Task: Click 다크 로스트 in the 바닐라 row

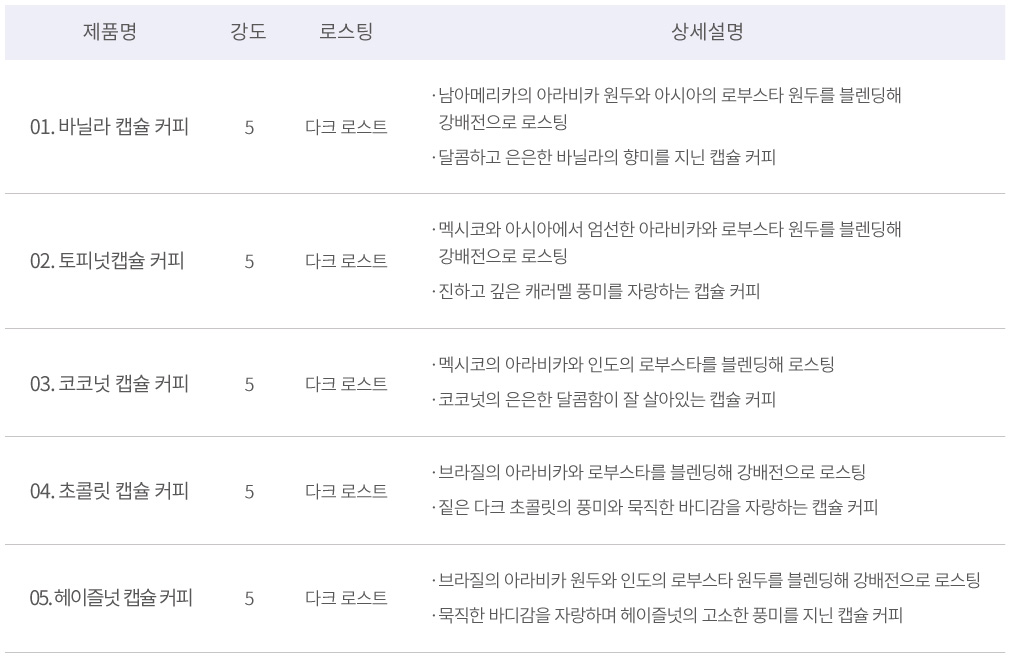Action: coord(346,127)
